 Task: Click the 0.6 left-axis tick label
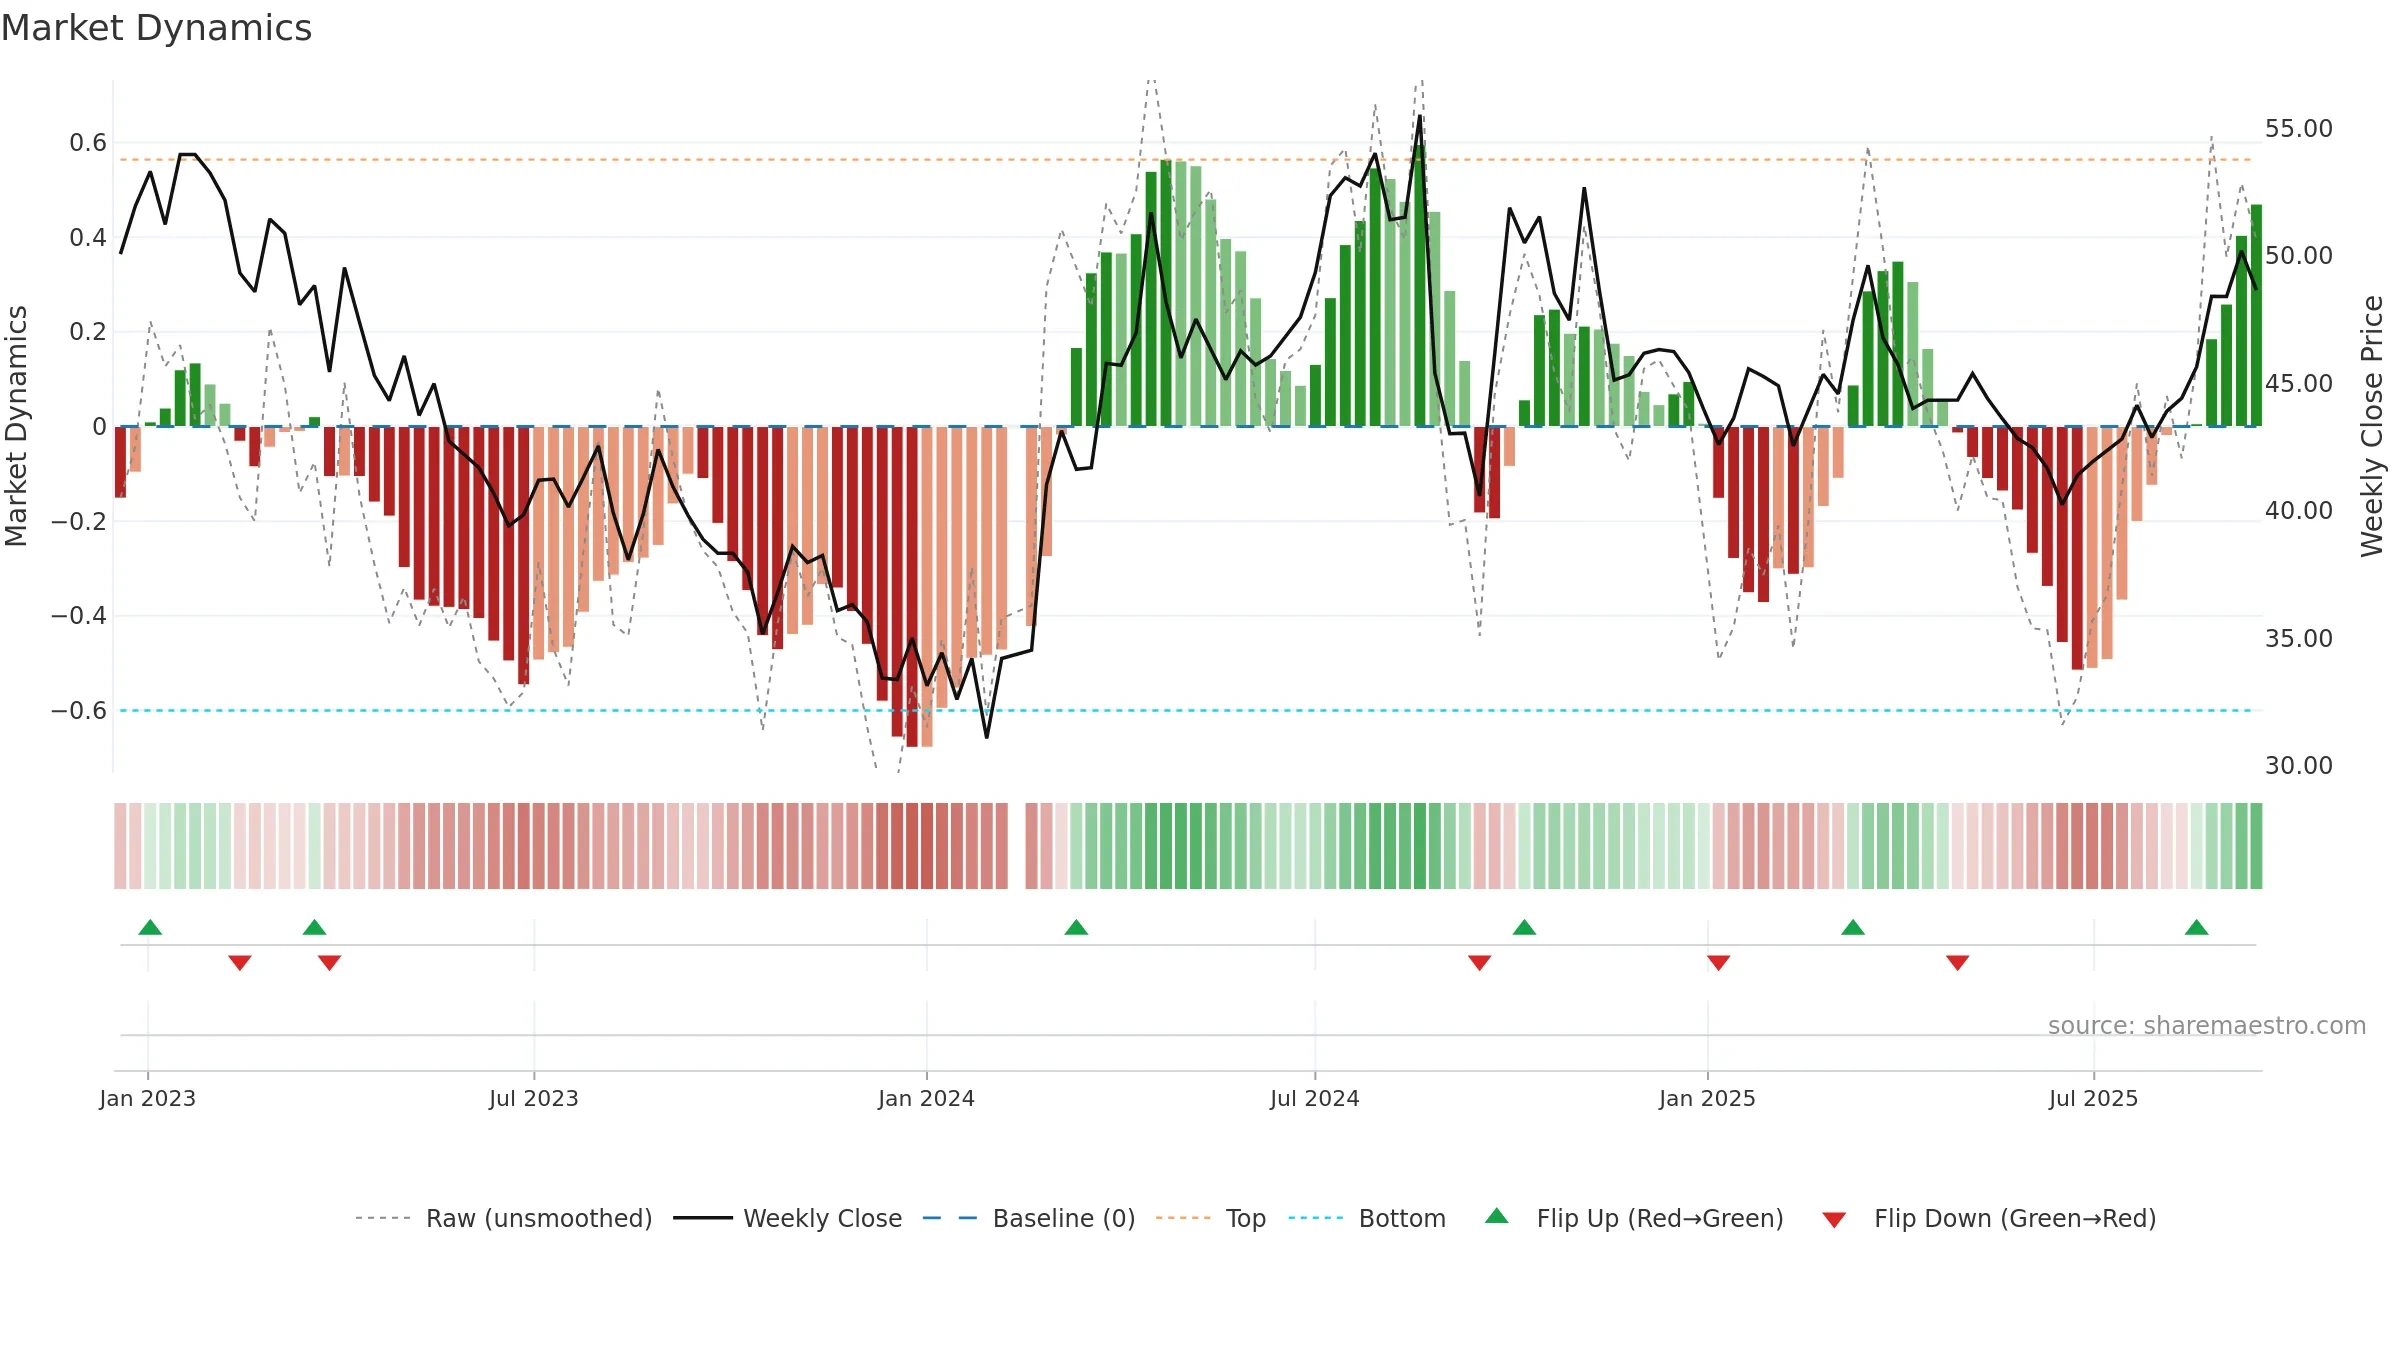click(88, 143)
